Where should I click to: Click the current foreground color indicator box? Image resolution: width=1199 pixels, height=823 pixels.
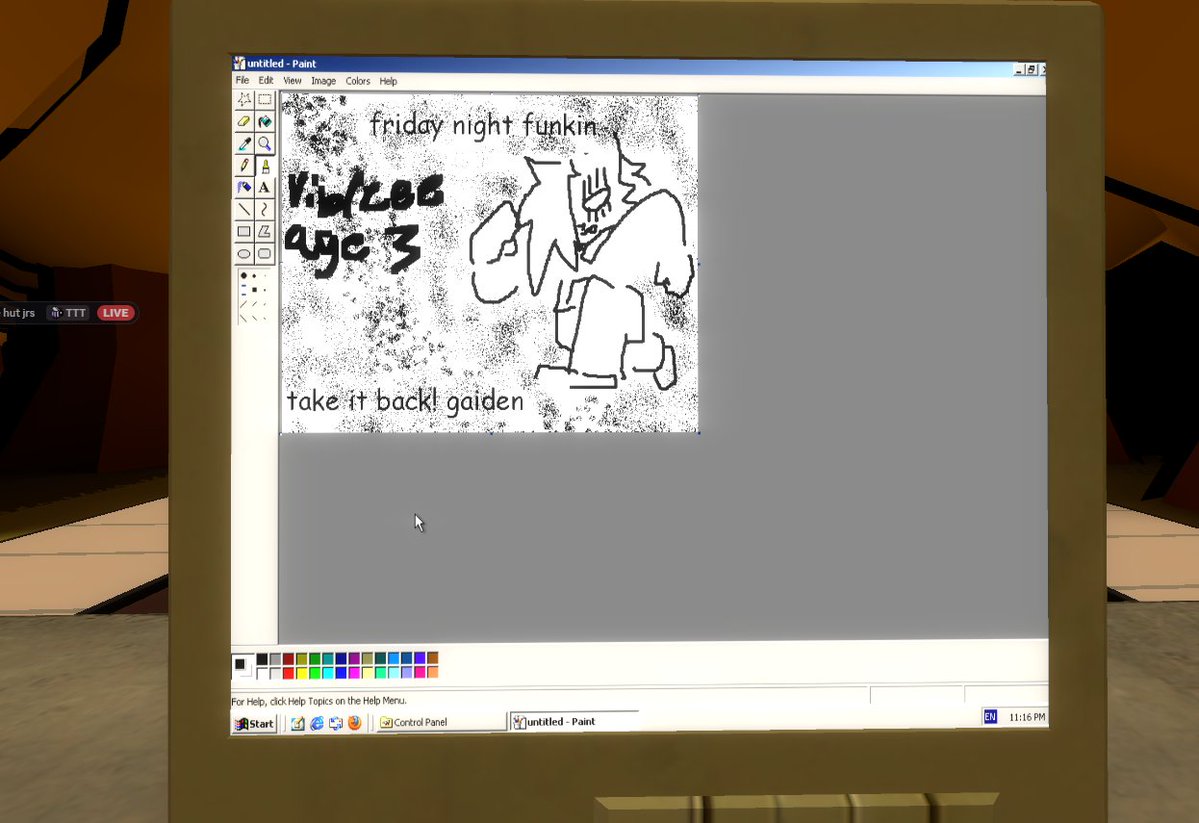[239, 664]
